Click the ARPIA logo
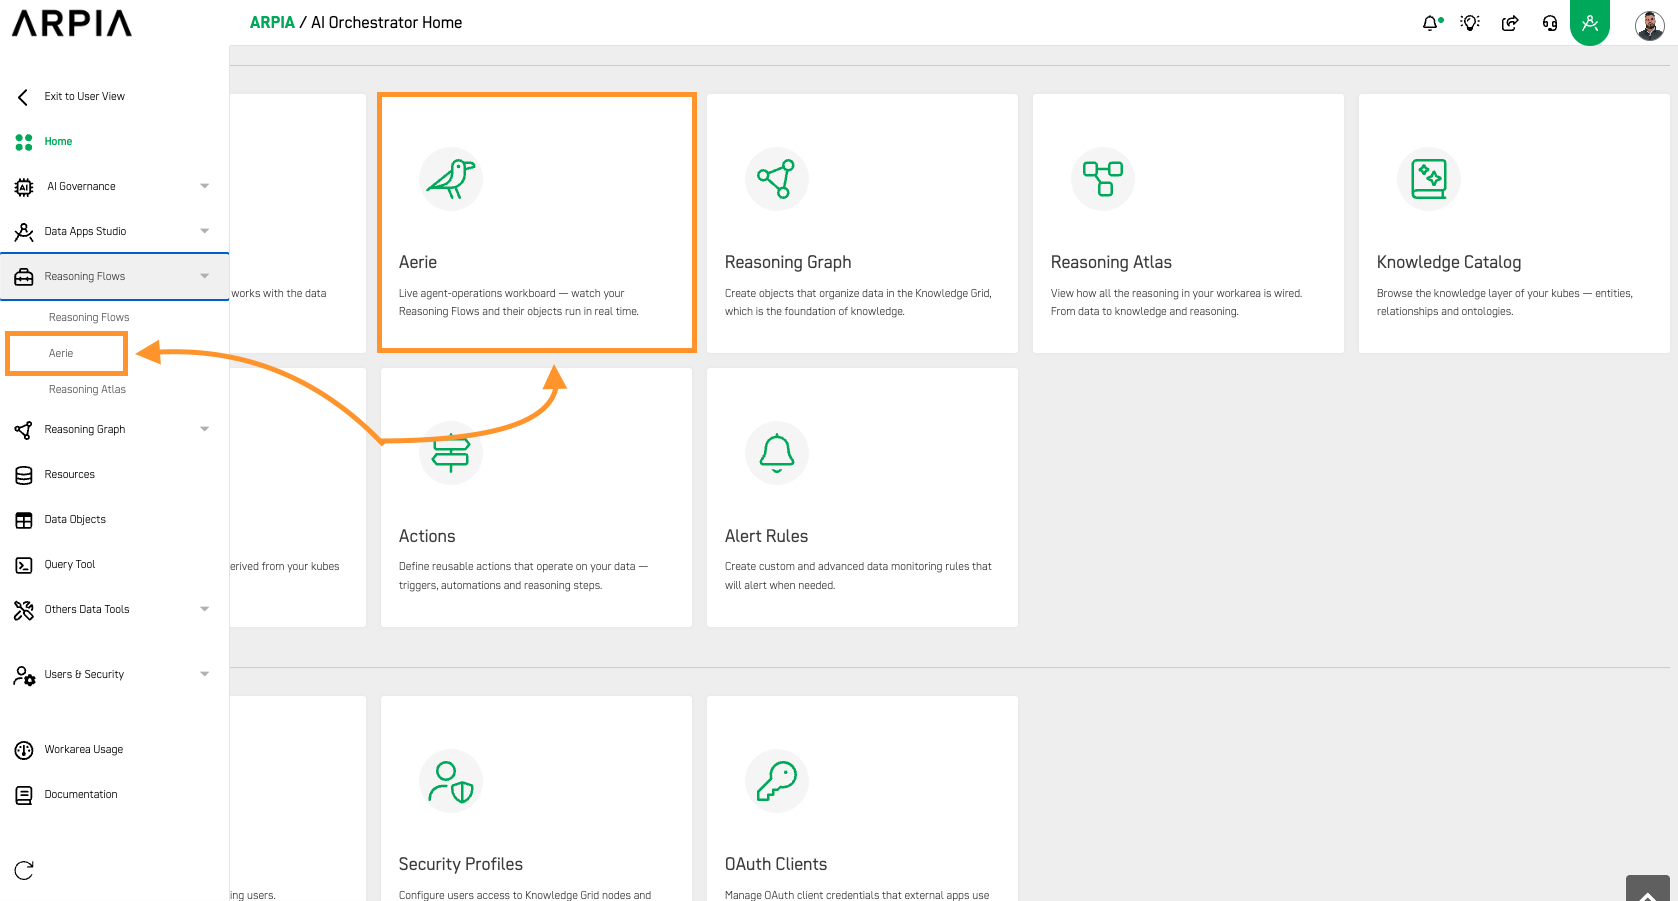The image size is (1678, 901). tap(72, 23)
